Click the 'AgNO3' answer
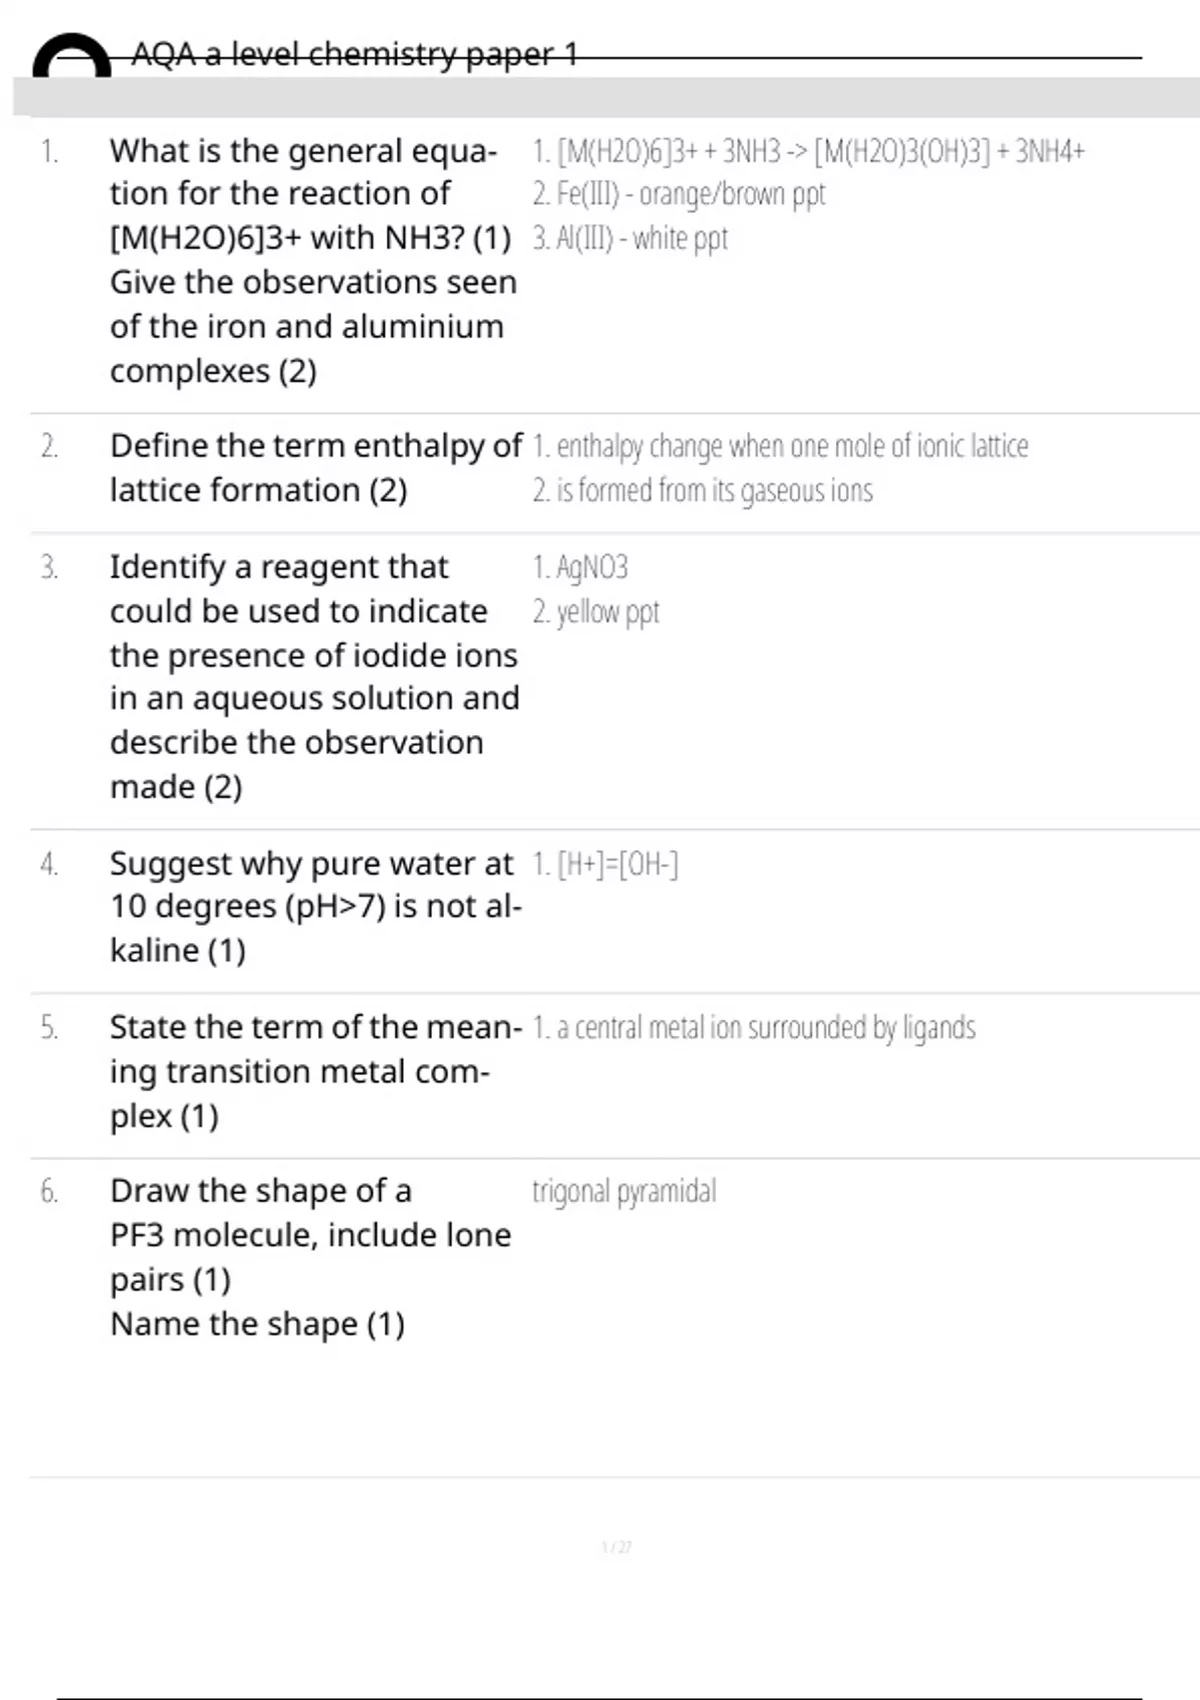 (x=580, y=568)
